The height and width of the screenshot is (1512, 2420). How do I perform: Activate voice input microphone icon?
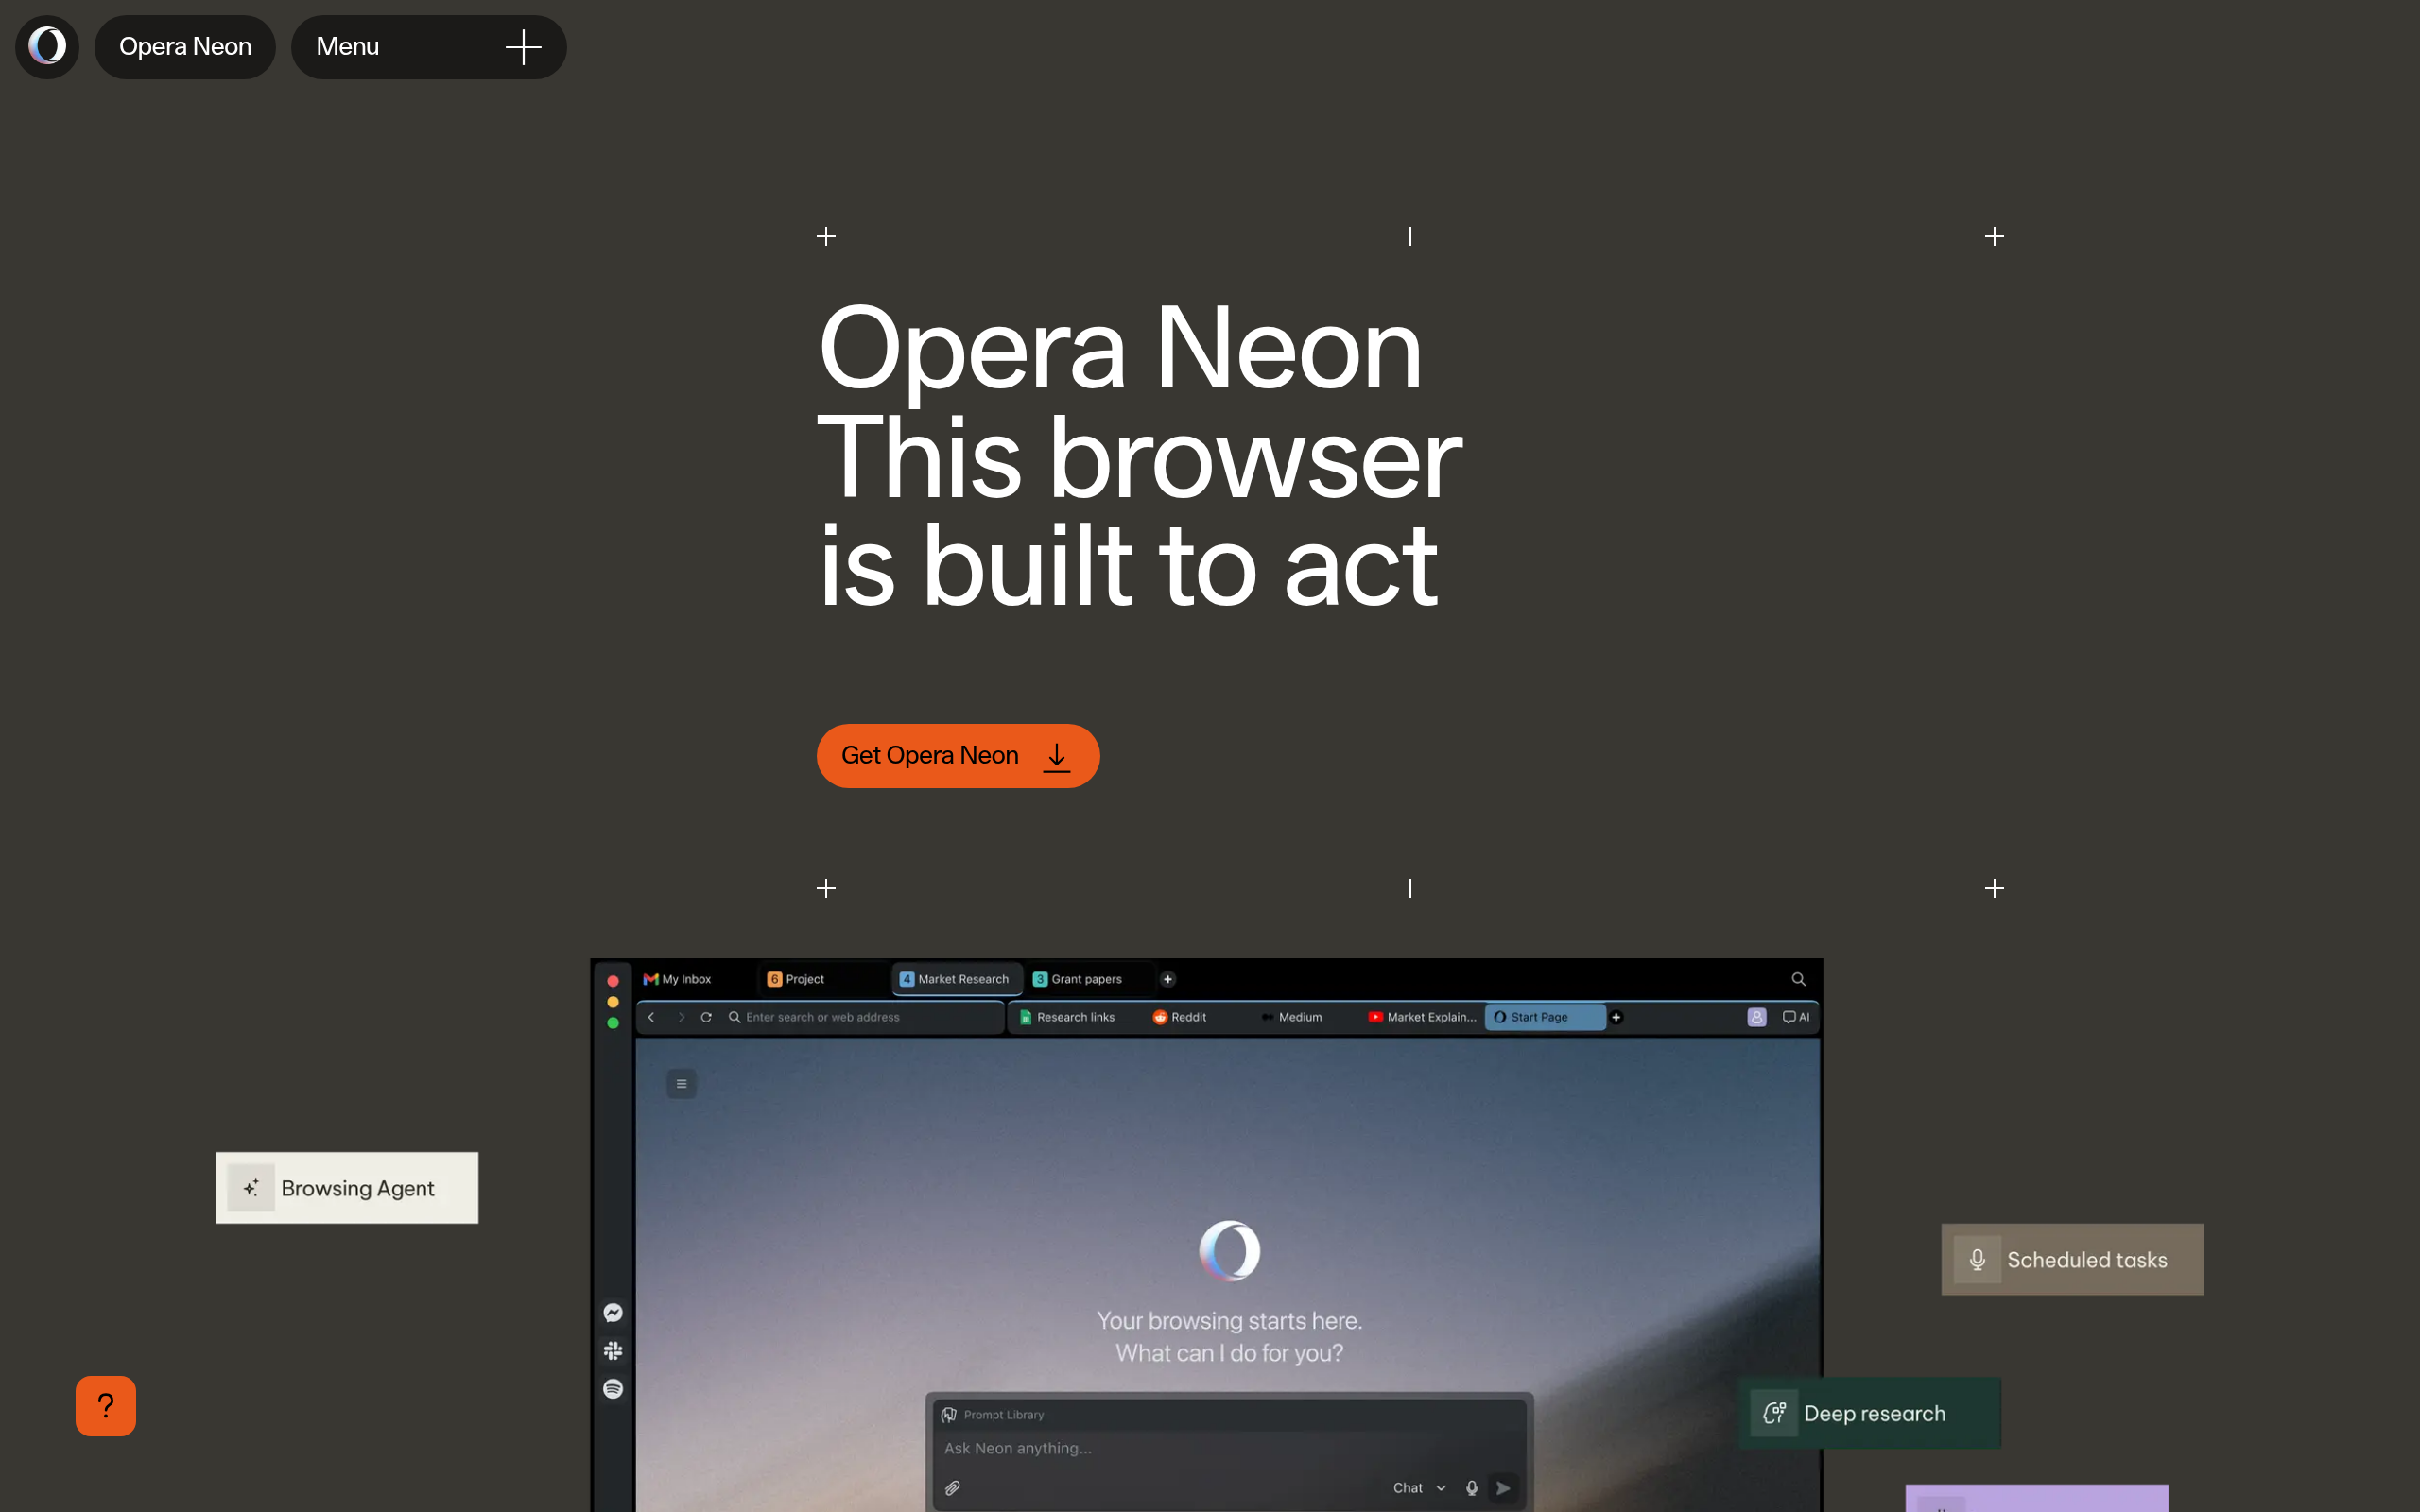(1472, 1488)
